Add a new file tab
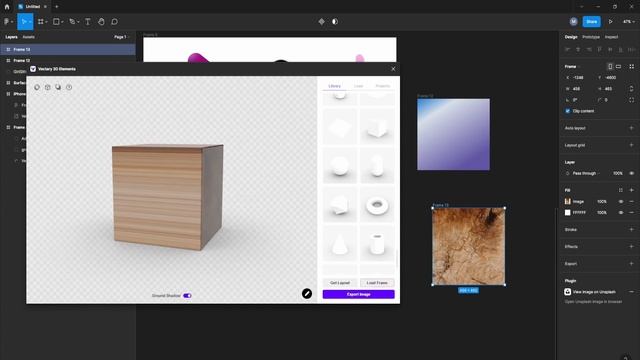The image size is (640, 360). point(57,7)
